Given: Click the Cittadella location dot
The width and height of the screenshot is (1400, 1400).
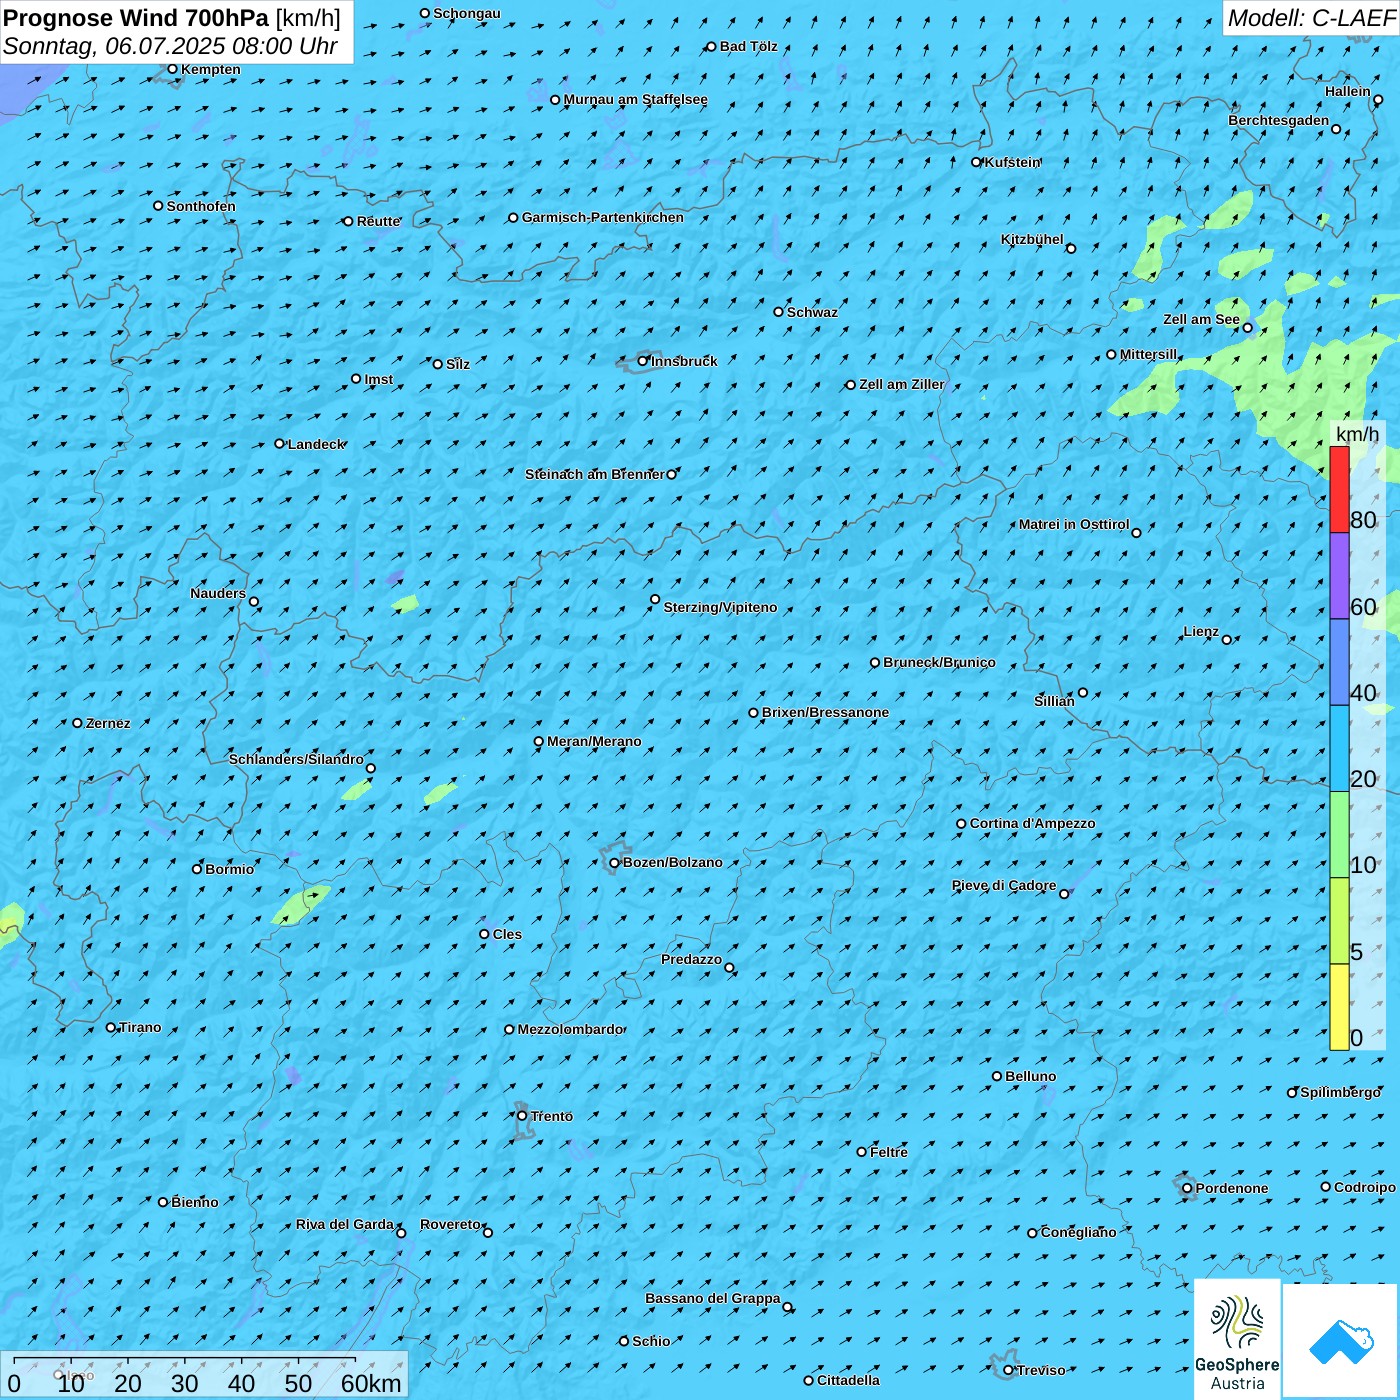Looking at the screenshot, I should 809,1381.
